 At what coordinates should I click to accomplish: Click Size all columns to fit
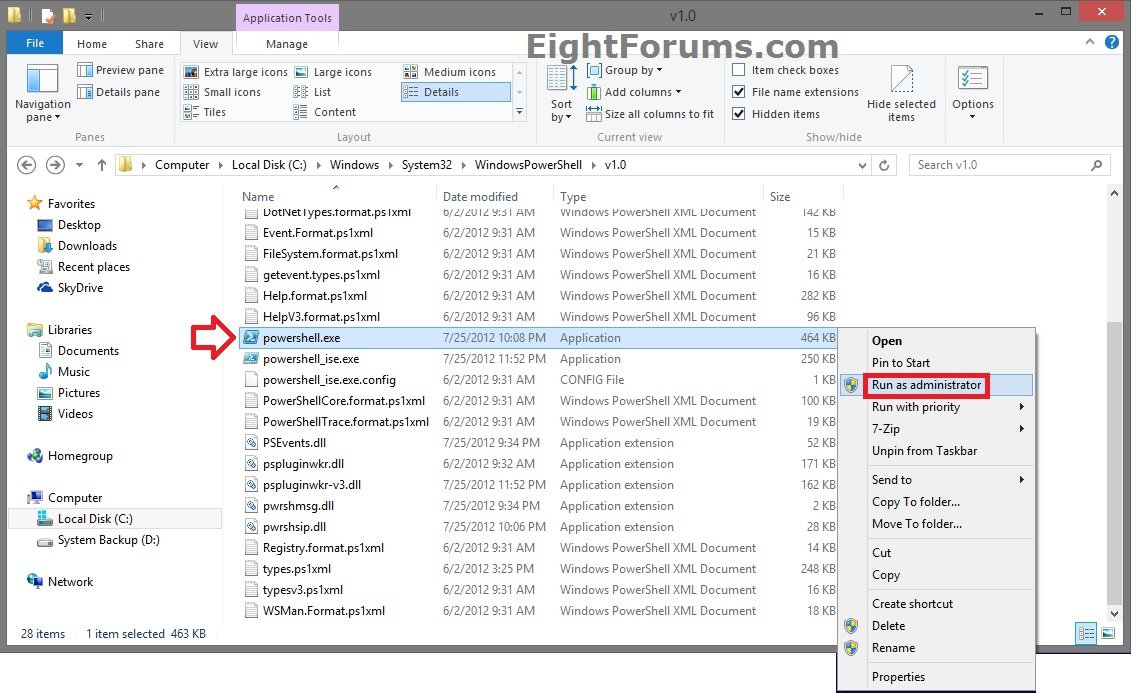650,114
